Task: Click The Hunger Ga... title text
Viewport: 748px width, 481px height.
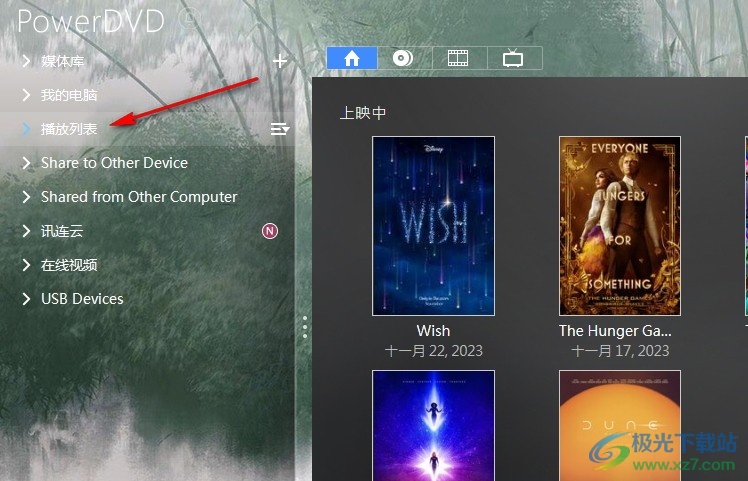Action: click(615, 331)
